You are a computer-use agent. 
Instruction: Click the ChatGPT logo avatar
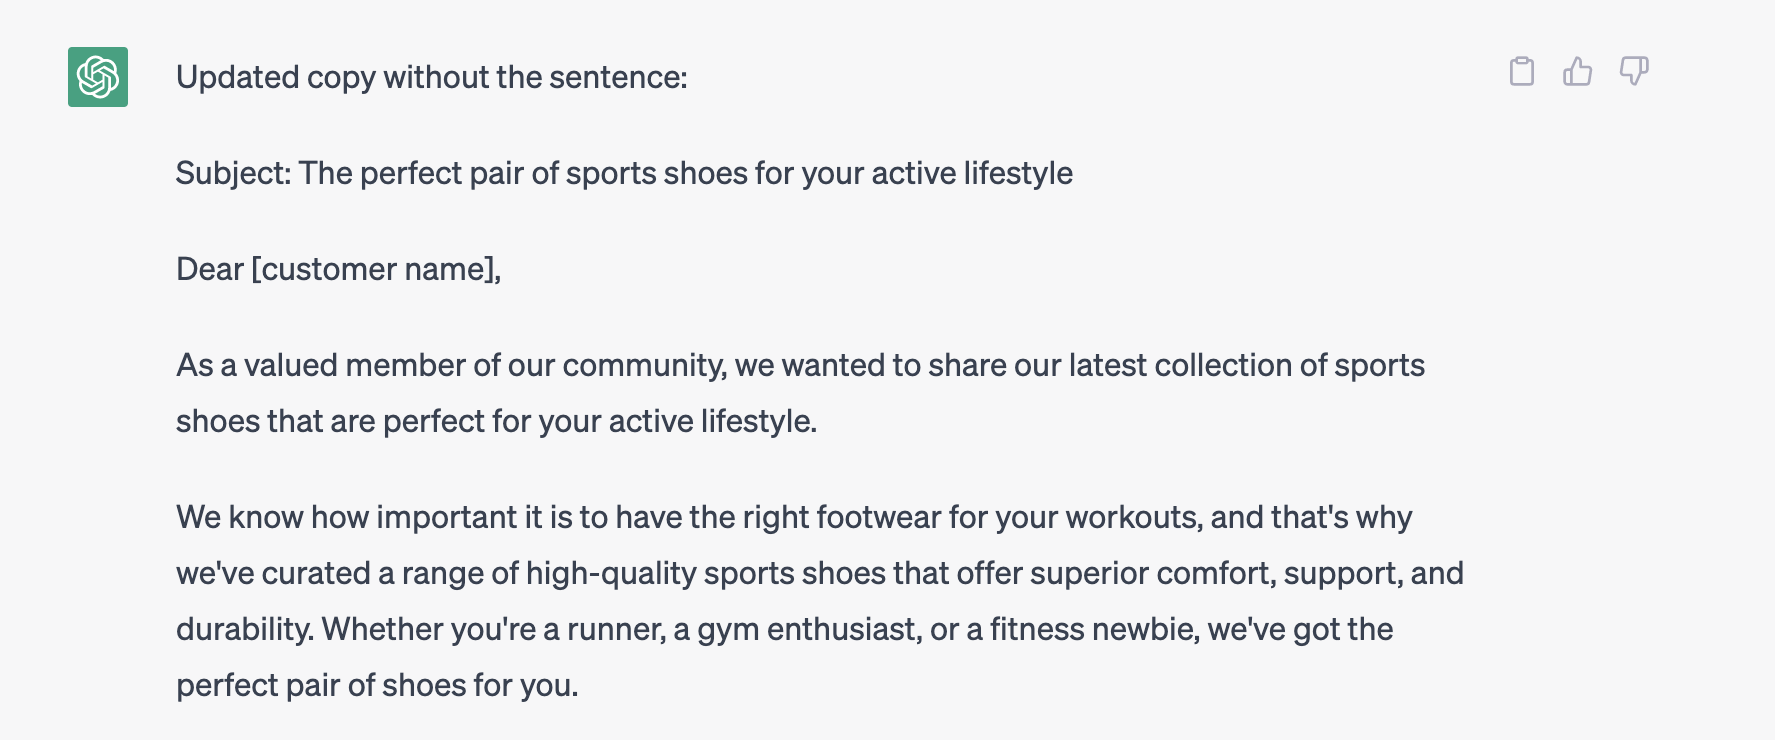point(98,77)
